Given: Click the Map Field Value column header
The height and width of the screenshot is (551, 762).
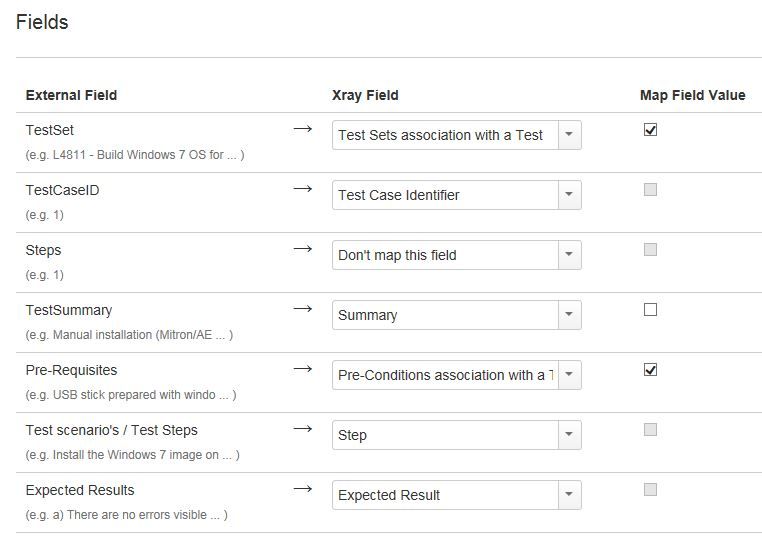Looking at the screenshot, I should 693,95.
